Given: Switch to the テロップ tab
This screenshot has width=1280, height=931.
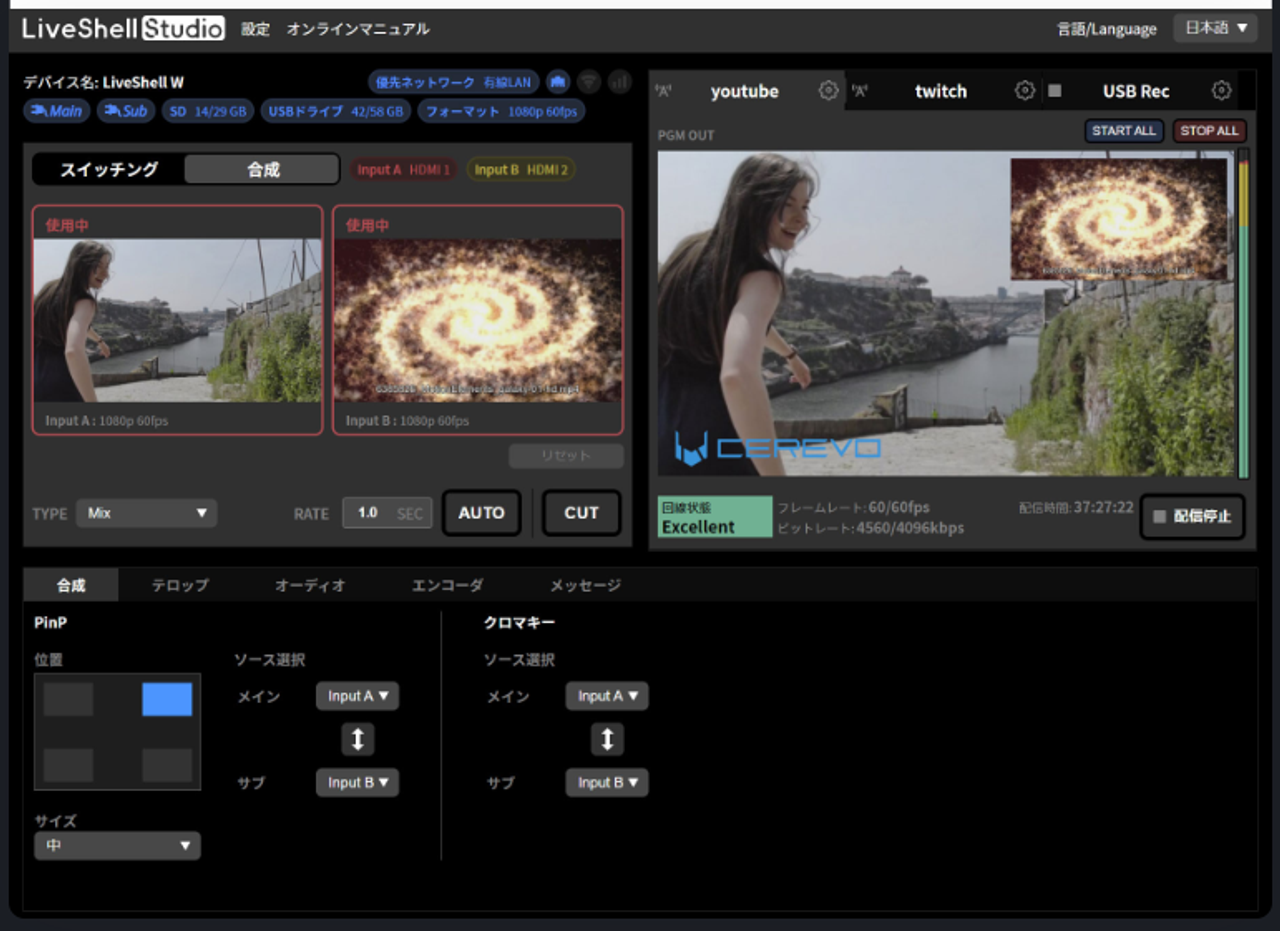Looking at the screenshot, I should pyautogui.click(x=180, y=585).
